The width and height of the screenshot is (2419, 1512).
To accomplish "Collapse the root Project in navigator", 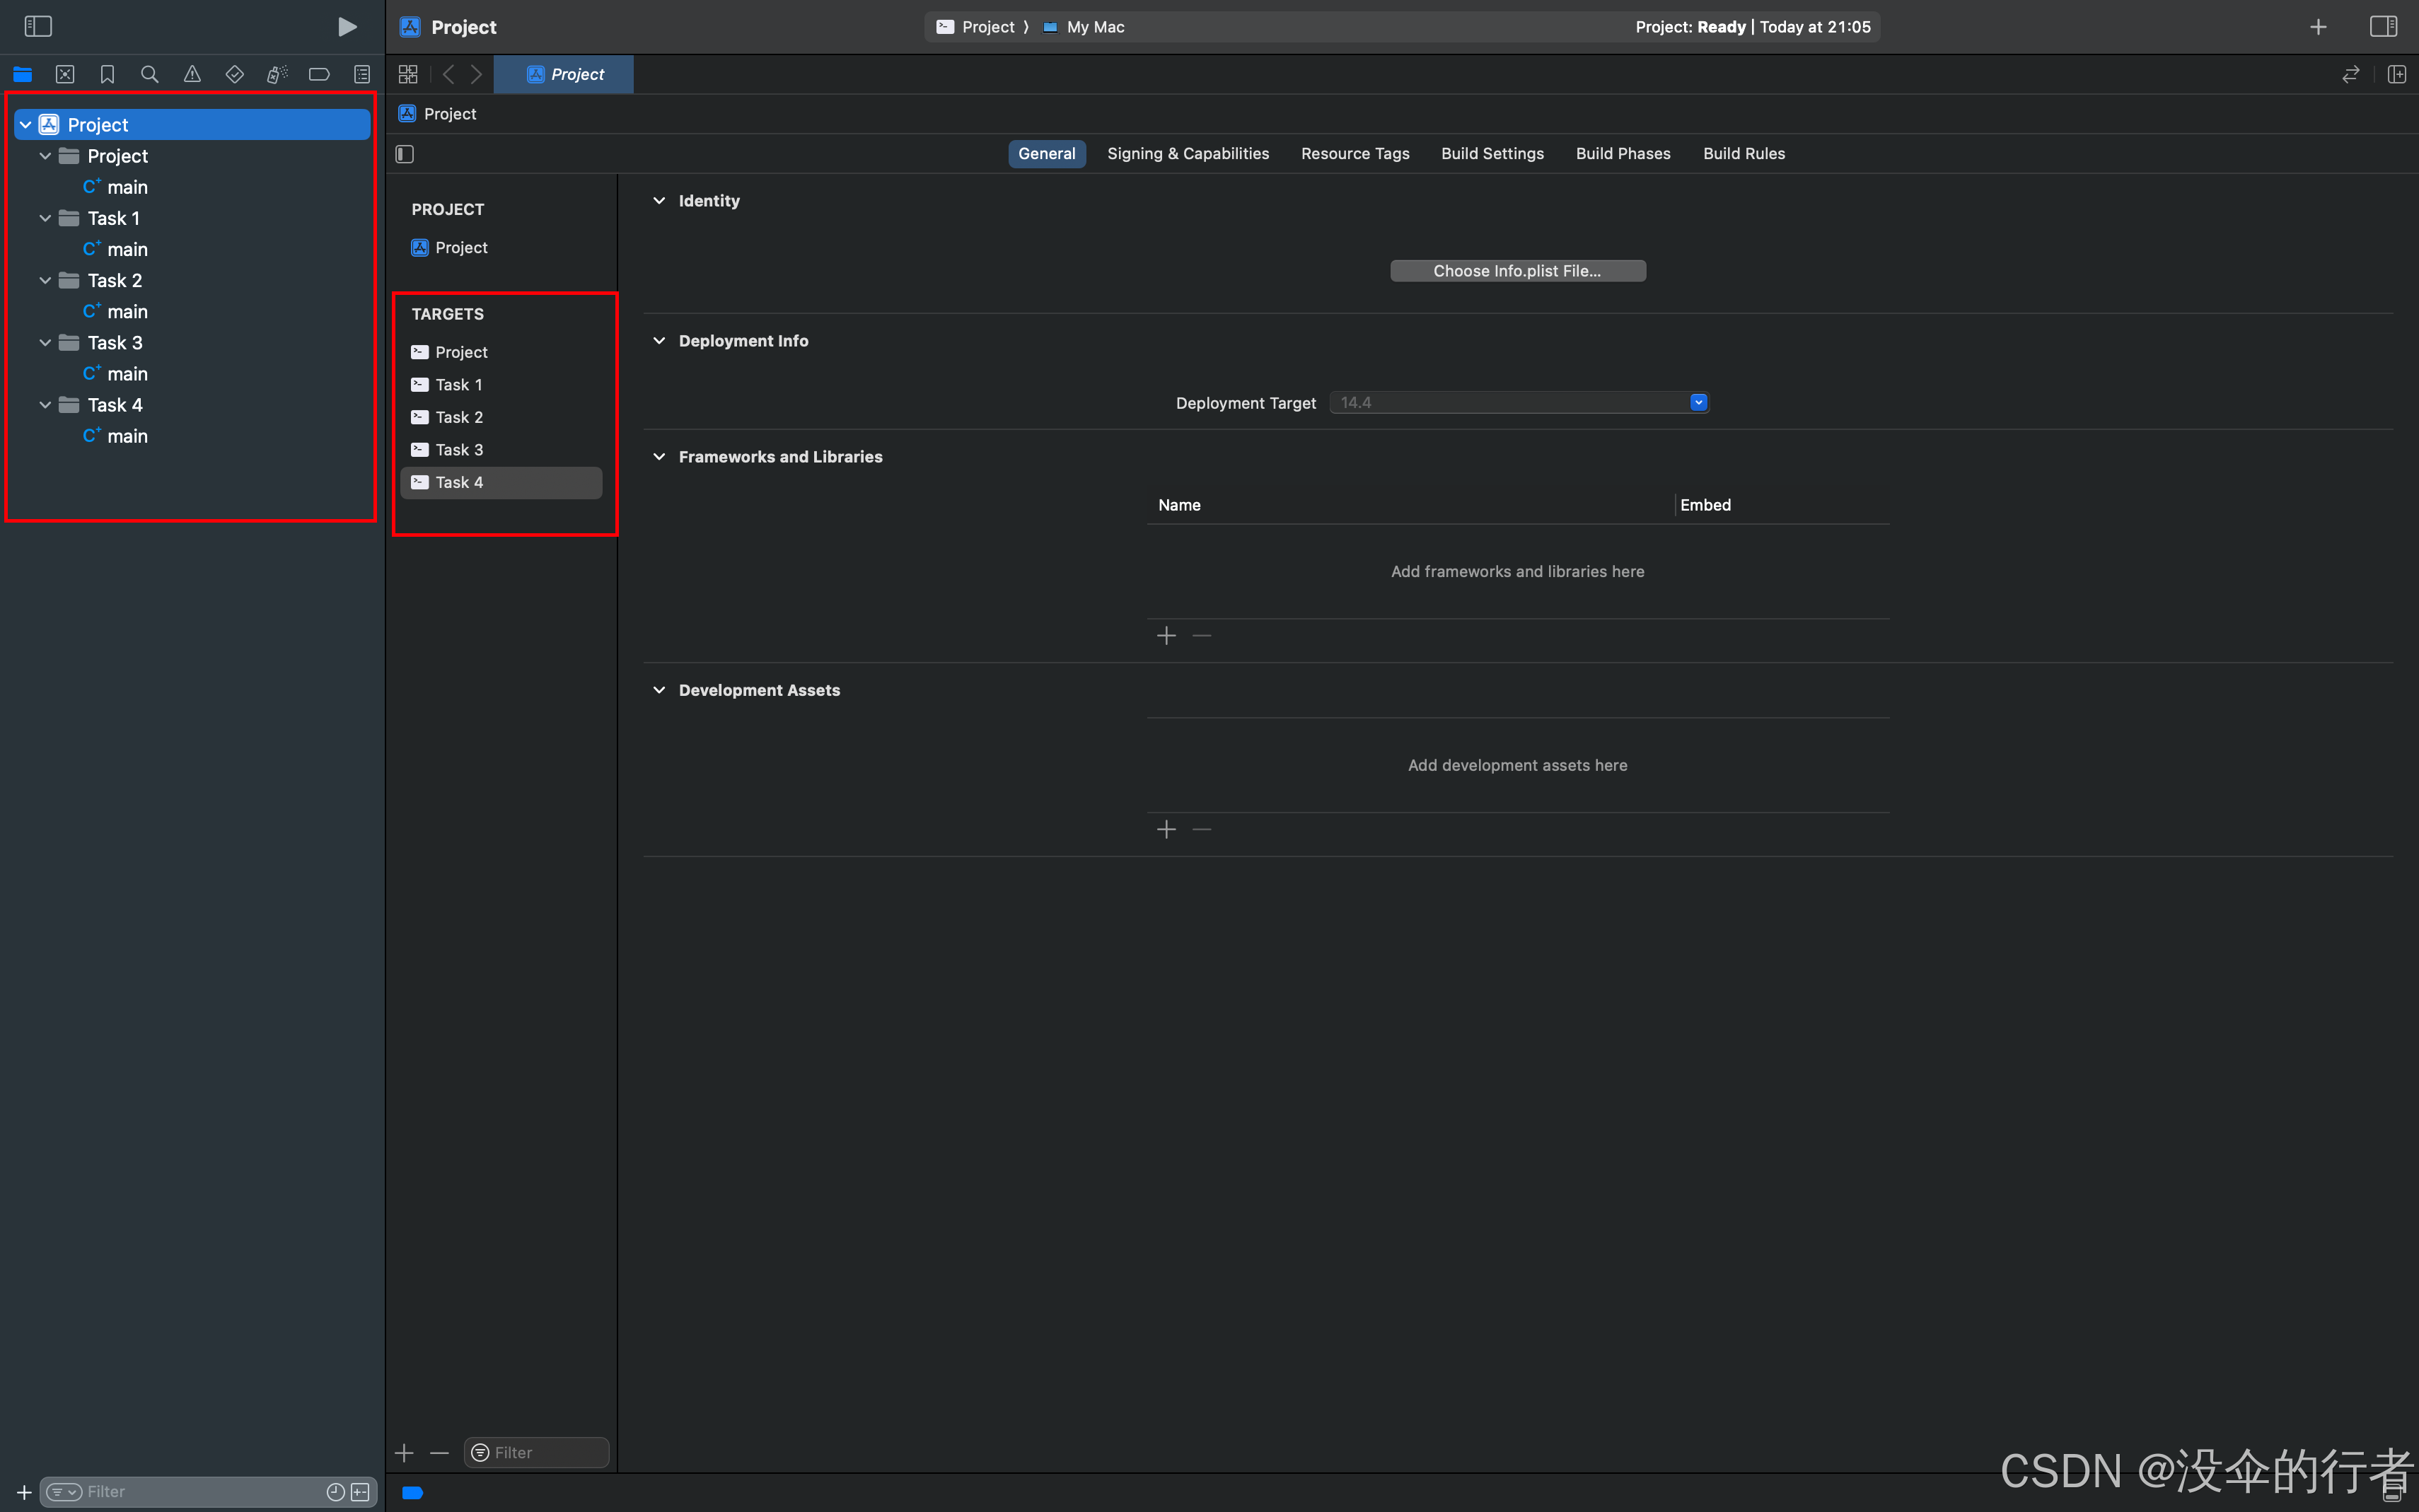I will point(26,125).
